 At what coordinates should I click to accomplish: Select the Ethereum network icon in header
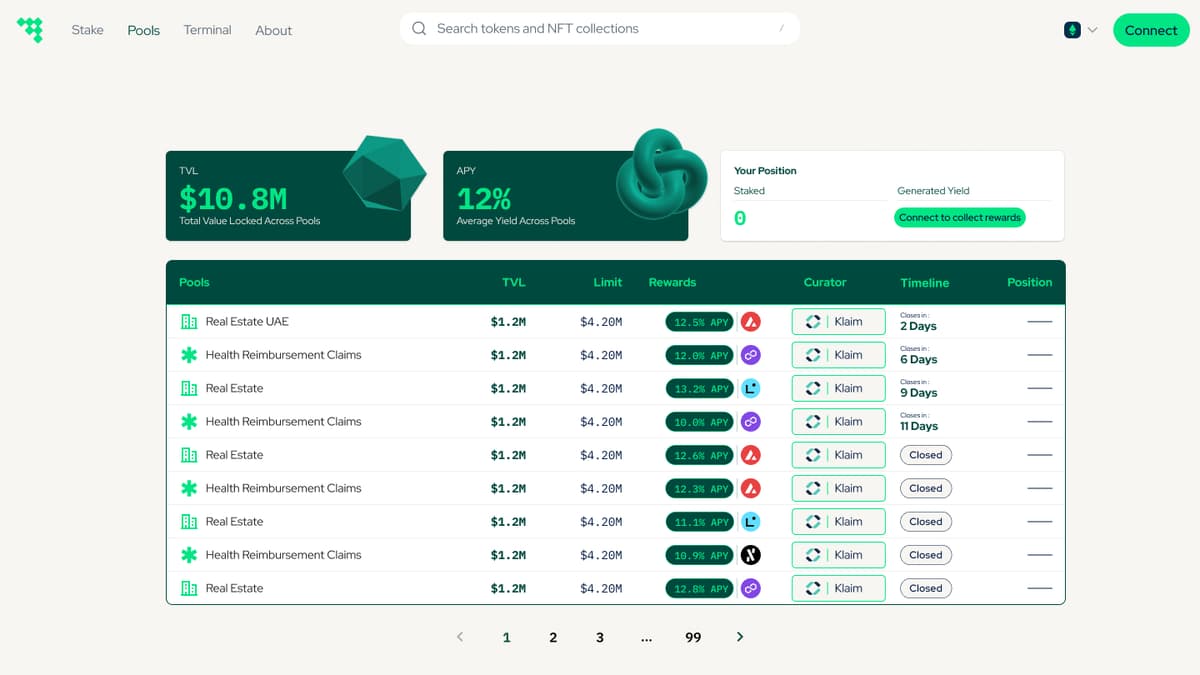(1071, 30)
